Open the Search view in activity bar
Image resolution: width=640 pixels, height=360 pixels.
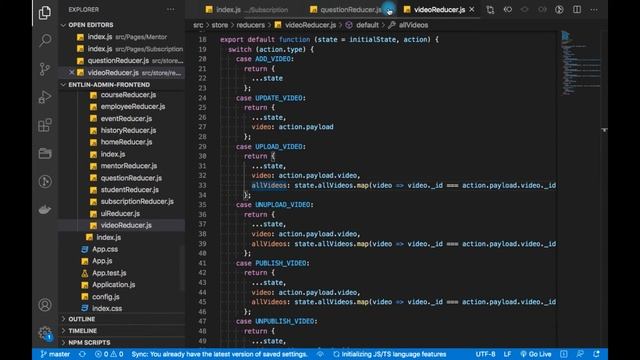[45, 40]
